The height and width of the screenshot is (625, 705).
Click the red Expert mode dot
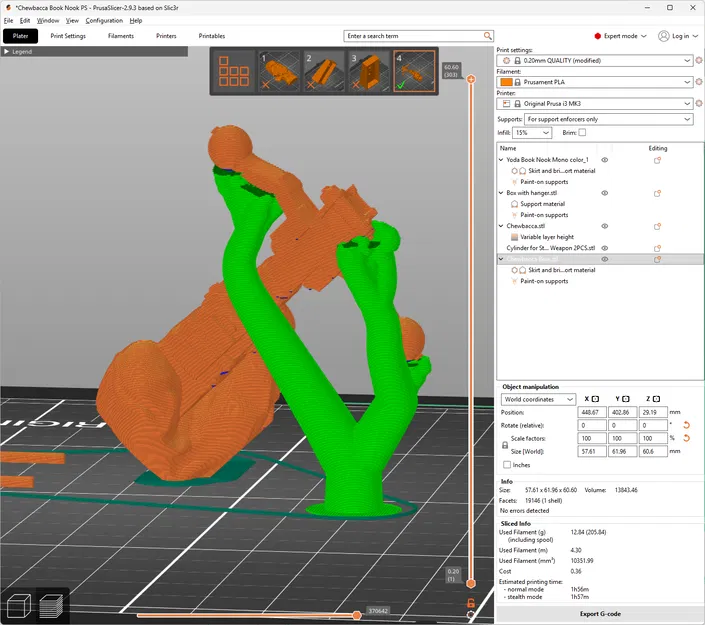coord(598,36)
